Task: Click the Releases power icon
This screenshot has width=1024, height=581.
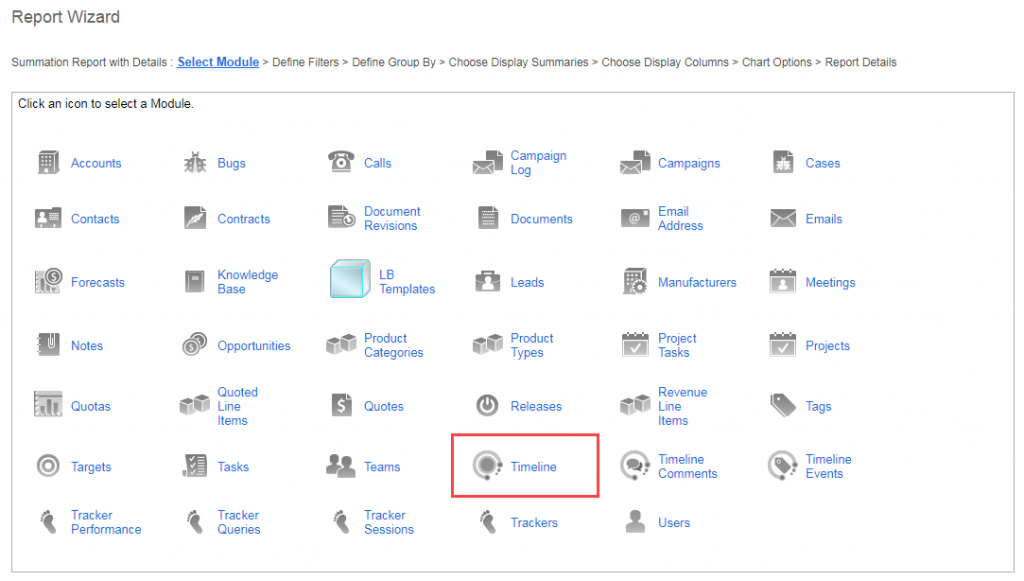Action: (x=487, y=406)
